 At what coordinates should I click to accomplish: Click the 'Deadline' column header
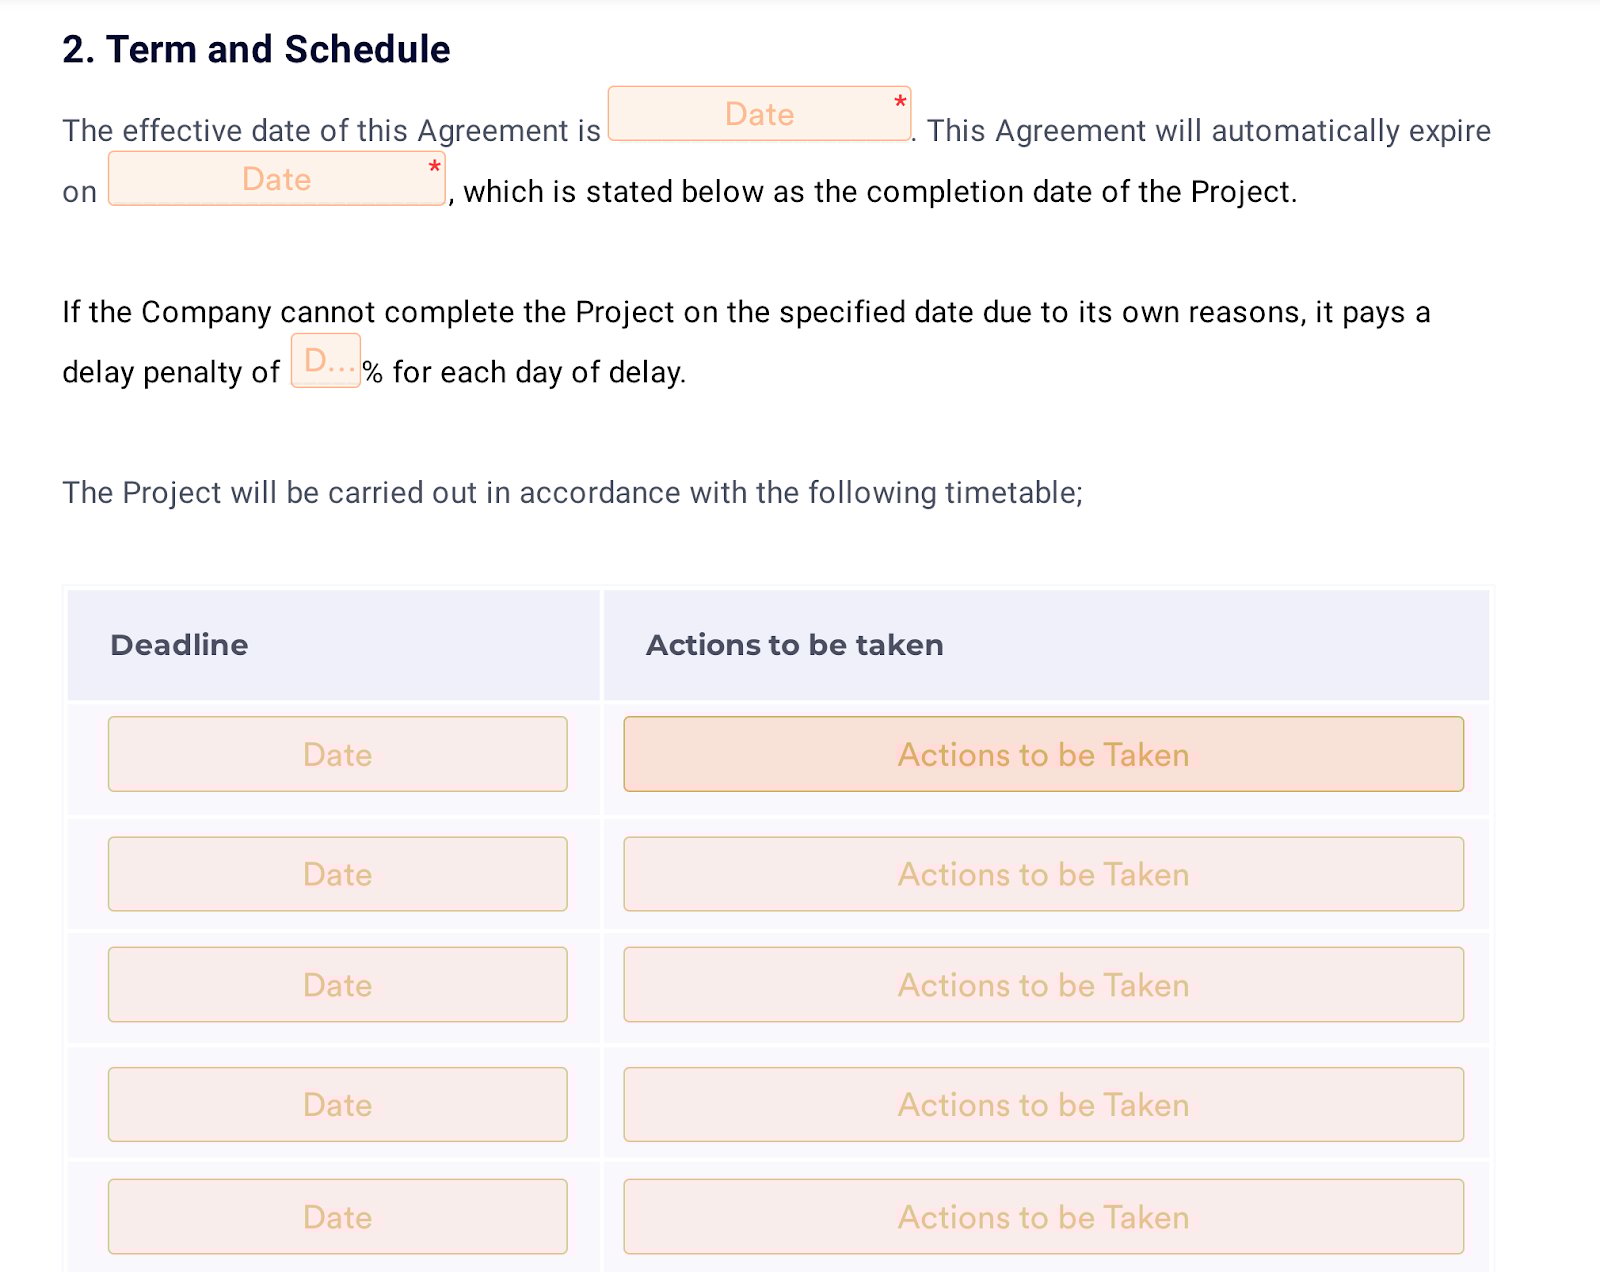(x=178, y=645)
